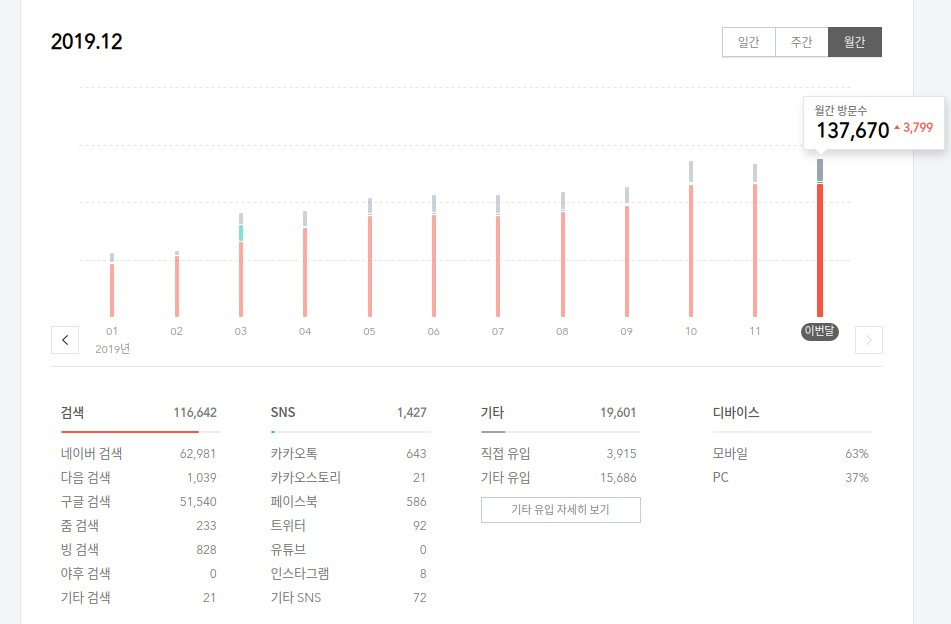Viewport: 951px width, 624px height.
Task: Click the 모바일 device percentage row
Action: [792, 453]
